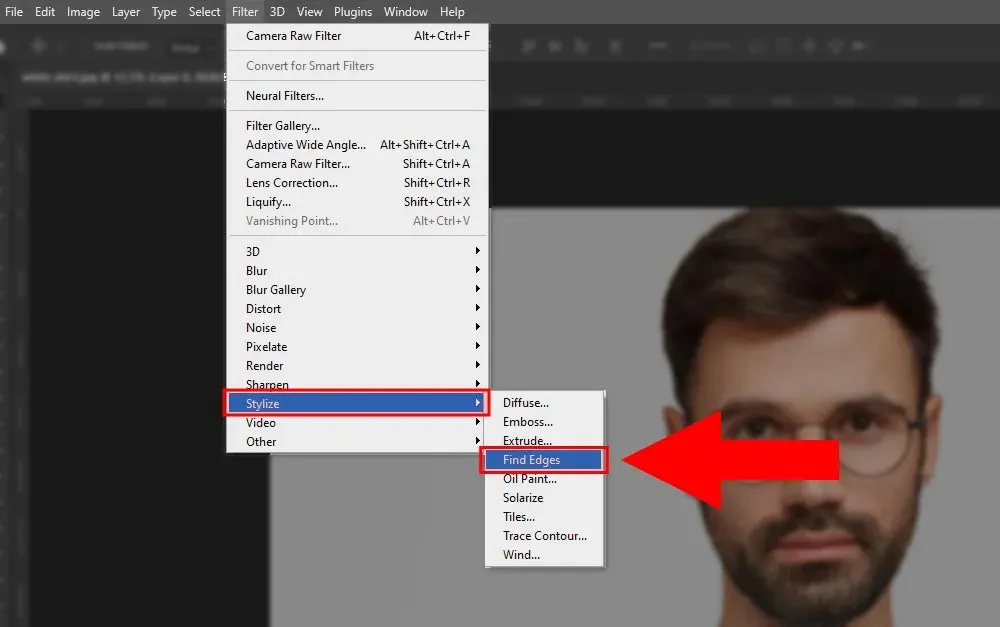This screenshot has width=1000, height=627.
Task: Expand the Video submenu
Action: 358,422
